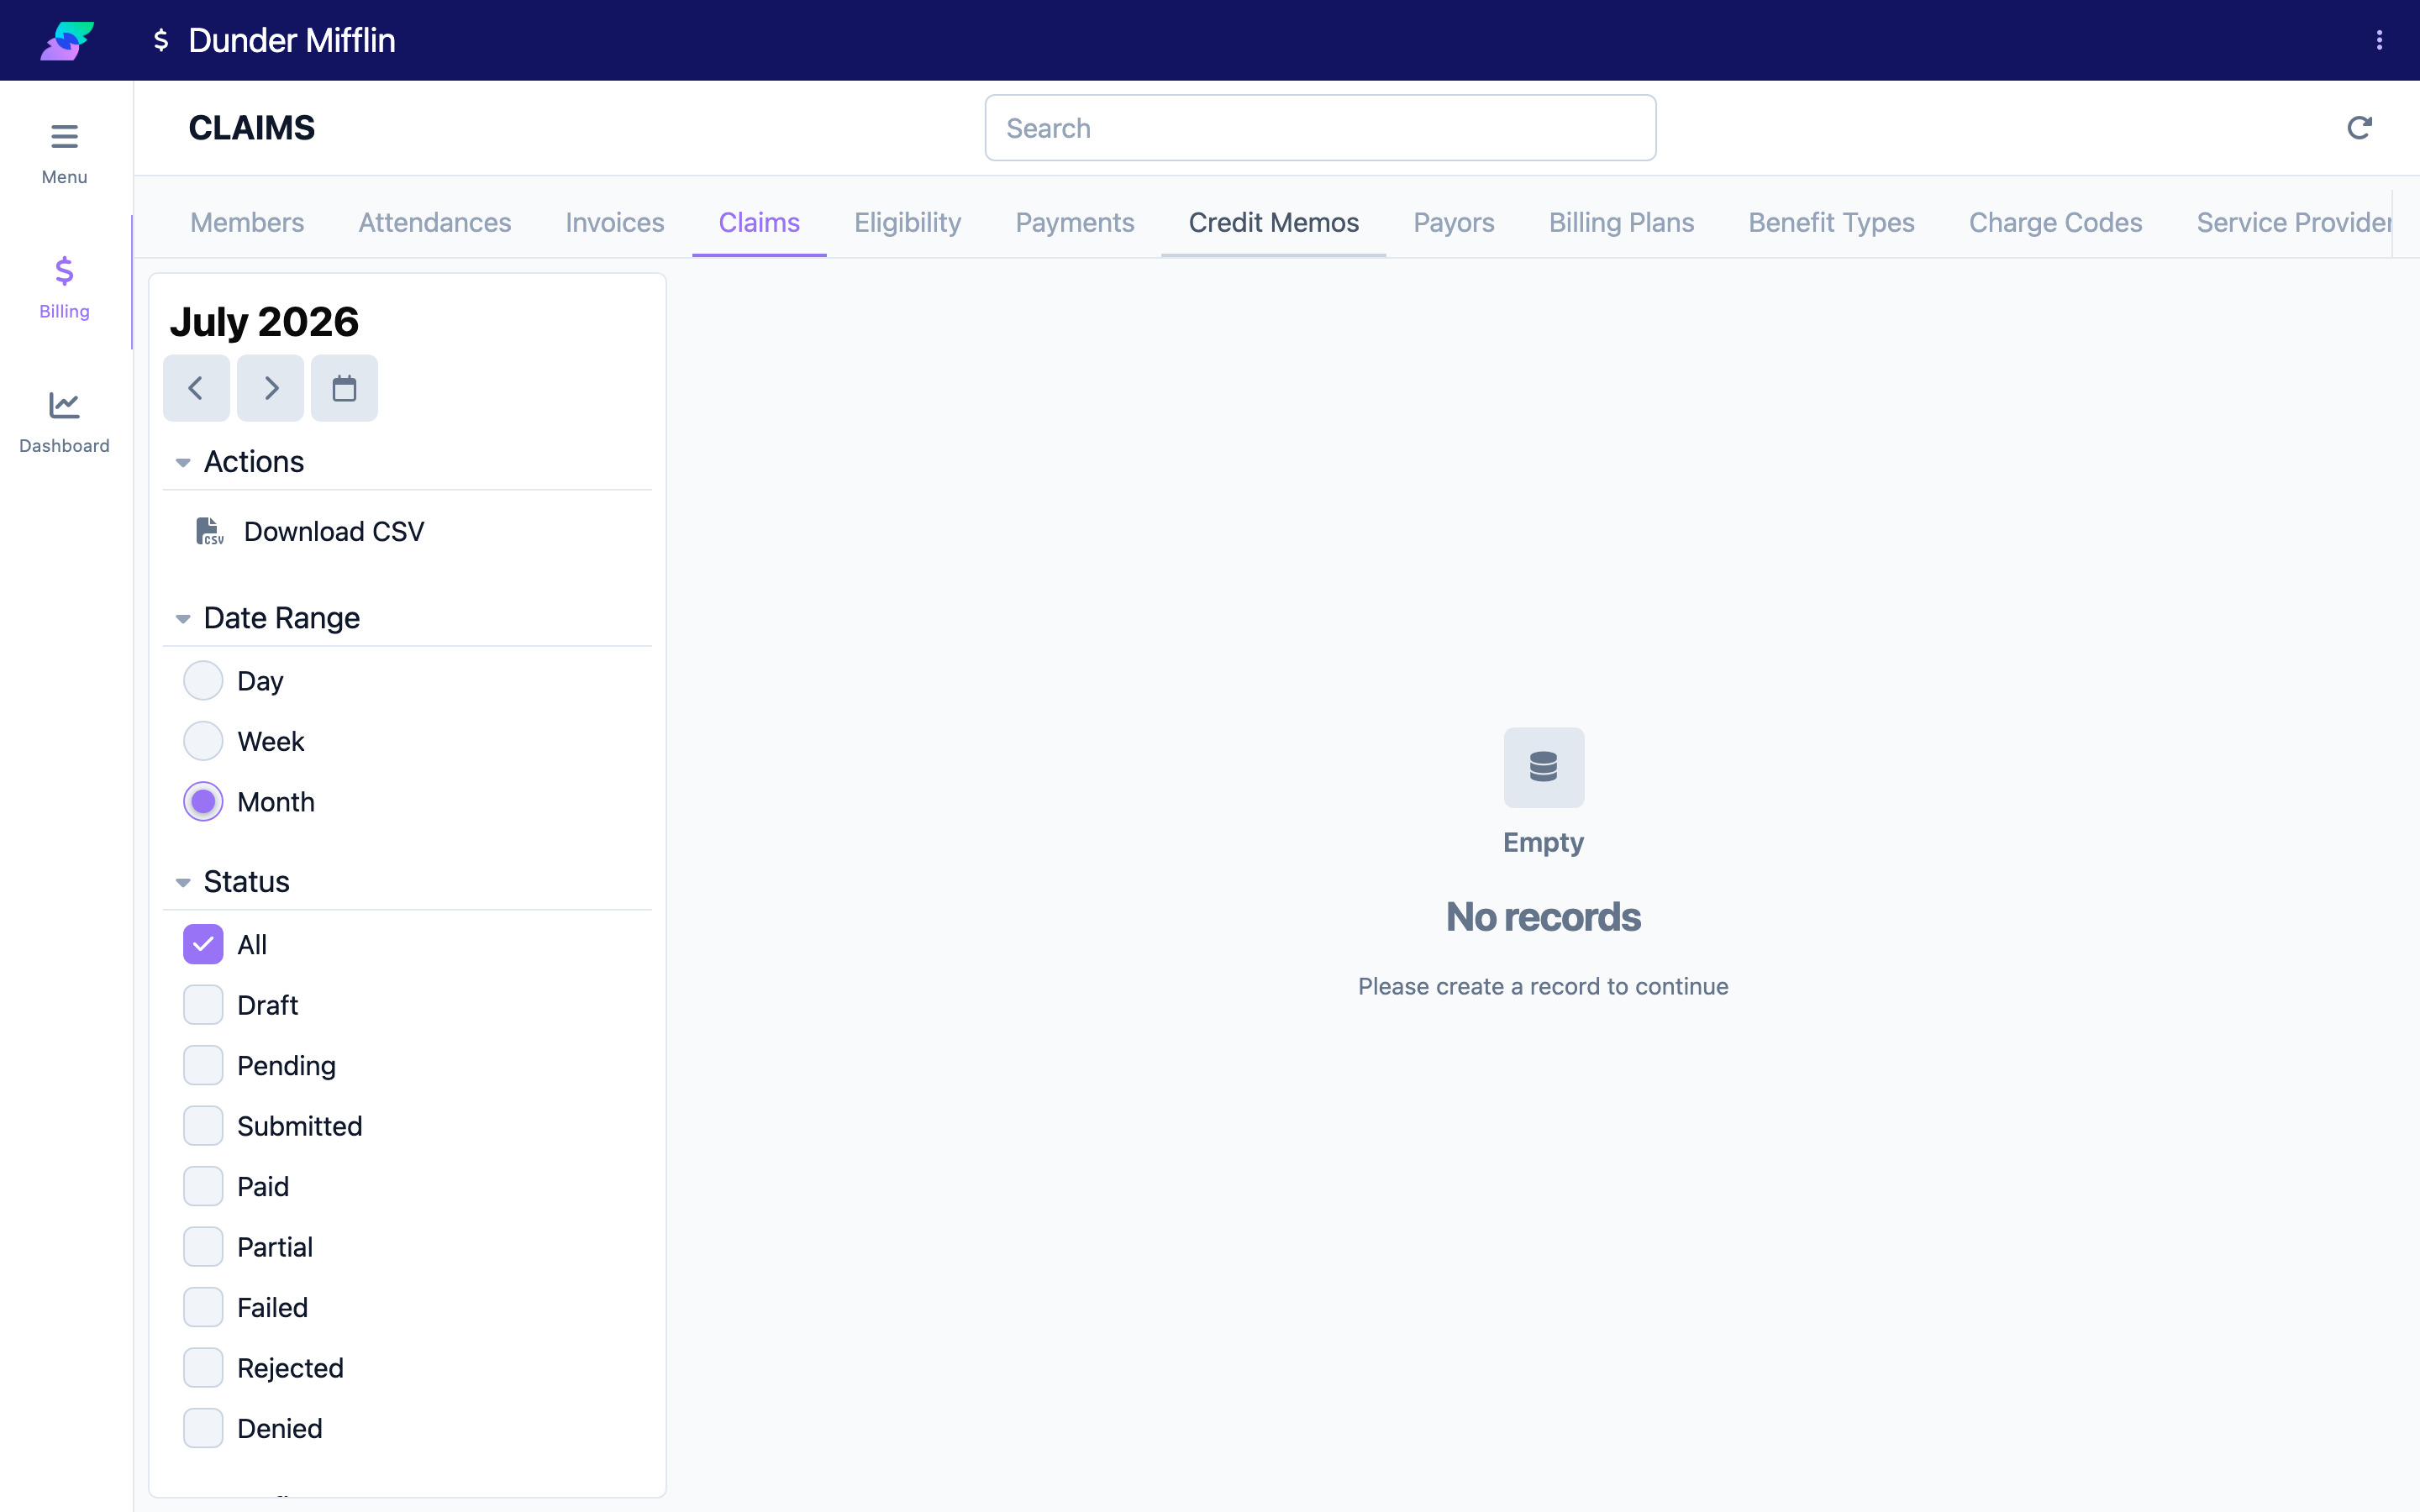Click the Empty database icon
This screenshot has height=1512, width=2420.
(x=1543, y=767)
